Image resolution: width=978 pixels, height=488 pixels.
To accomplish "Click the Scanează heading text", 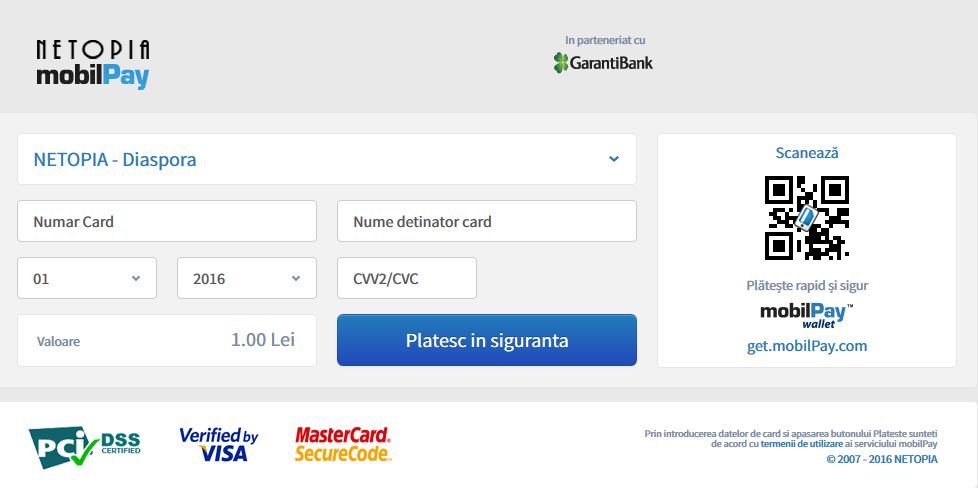I will pos(806,153).
